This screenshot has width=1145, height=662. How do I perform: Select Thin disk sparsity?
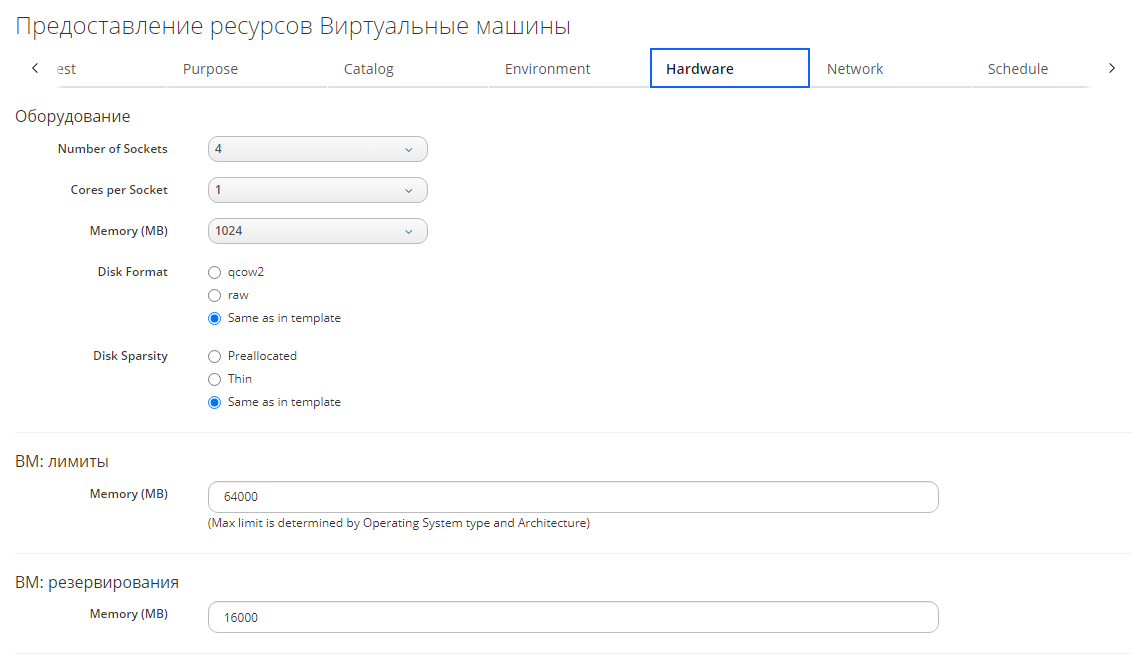tap(214, 379)
